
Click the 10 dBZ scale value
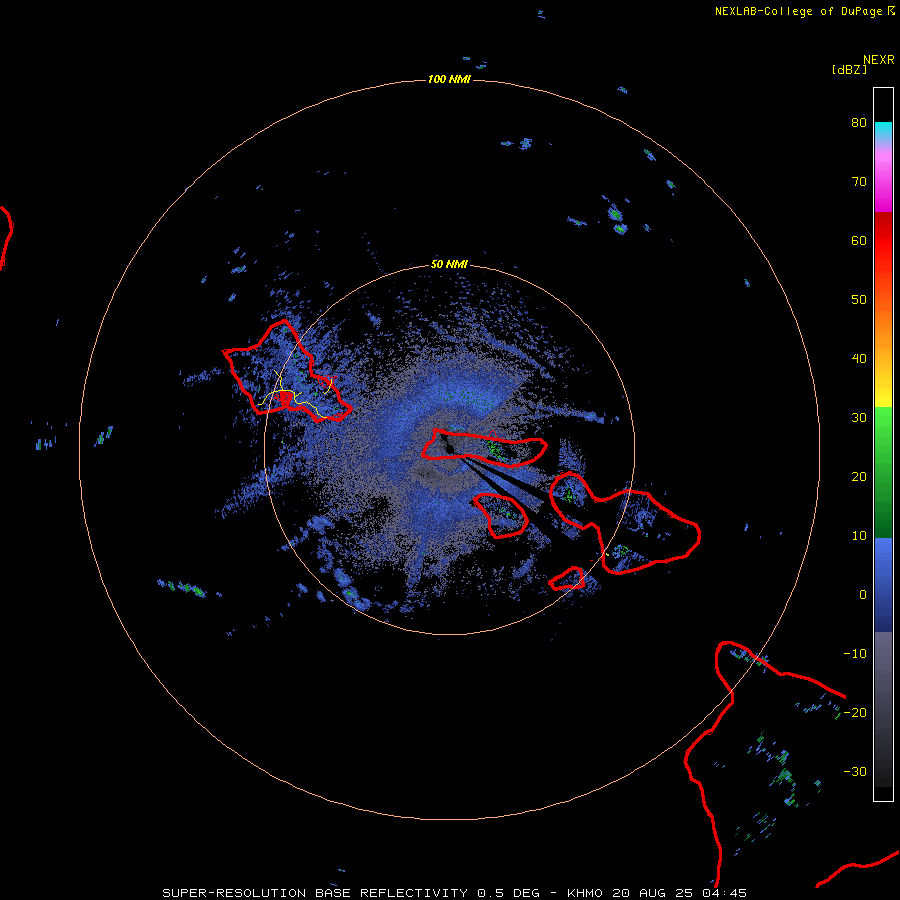coord(859,536)
